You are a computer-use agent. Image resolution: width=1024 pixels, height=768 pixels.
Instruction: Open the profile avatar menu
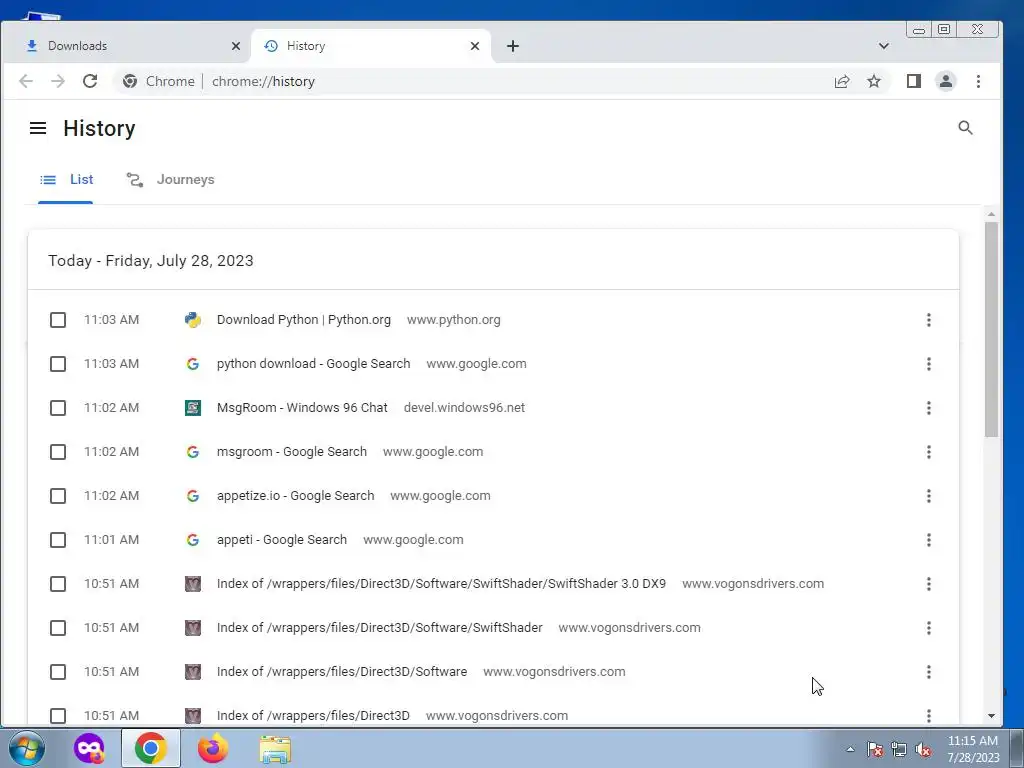[x=946, y=81]
